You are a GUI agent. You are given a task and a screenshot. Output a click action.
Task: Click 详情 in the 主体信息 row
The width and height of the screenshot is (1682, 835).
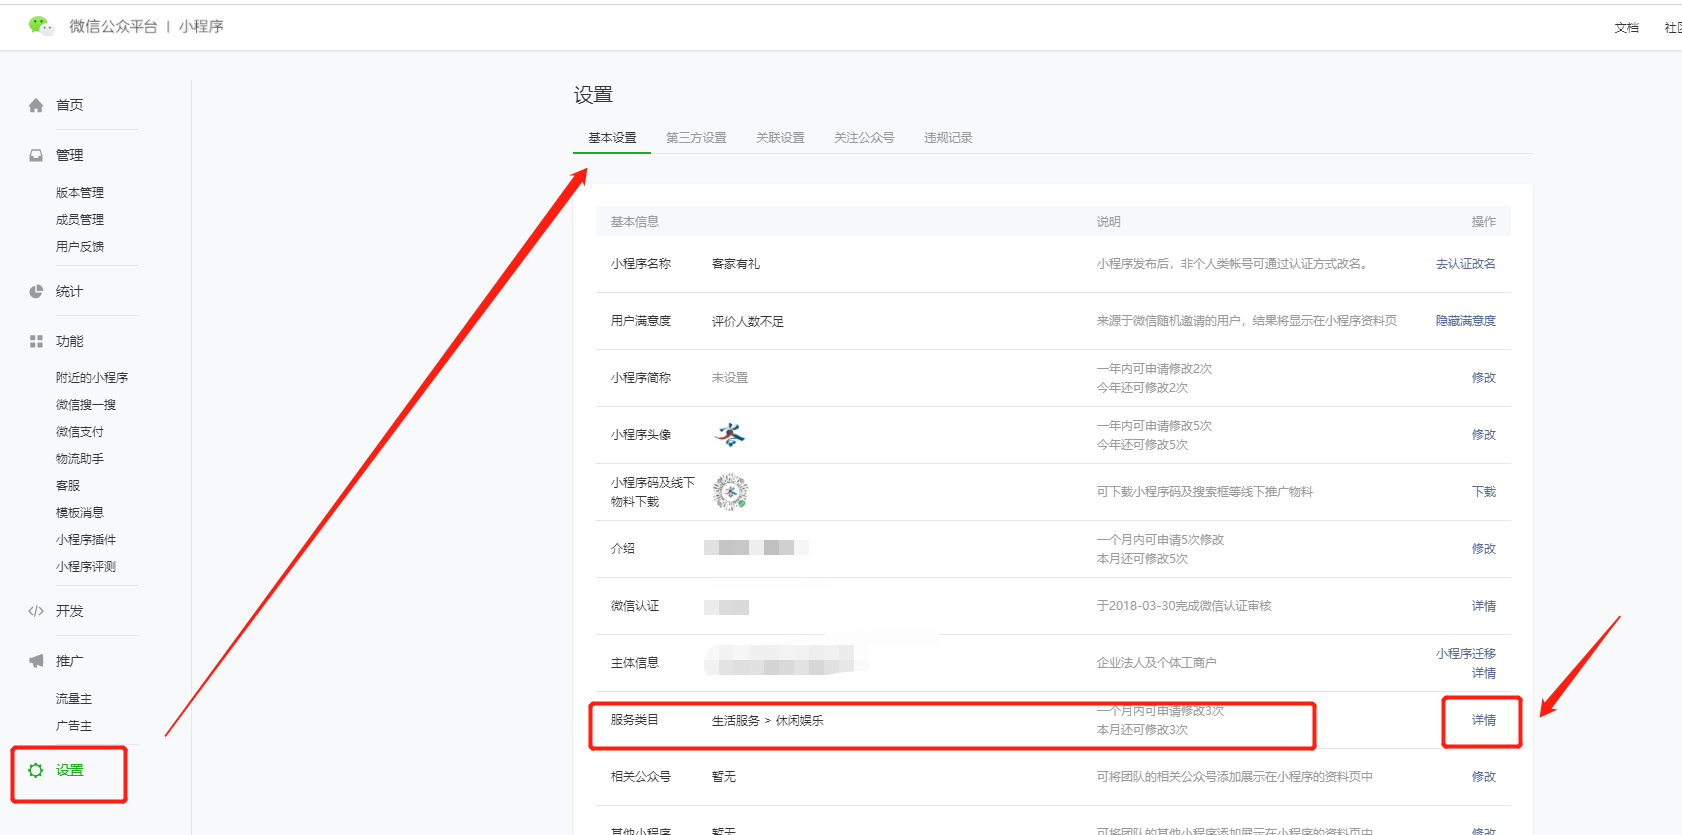pyautogui.click(x=1484, y=673)
